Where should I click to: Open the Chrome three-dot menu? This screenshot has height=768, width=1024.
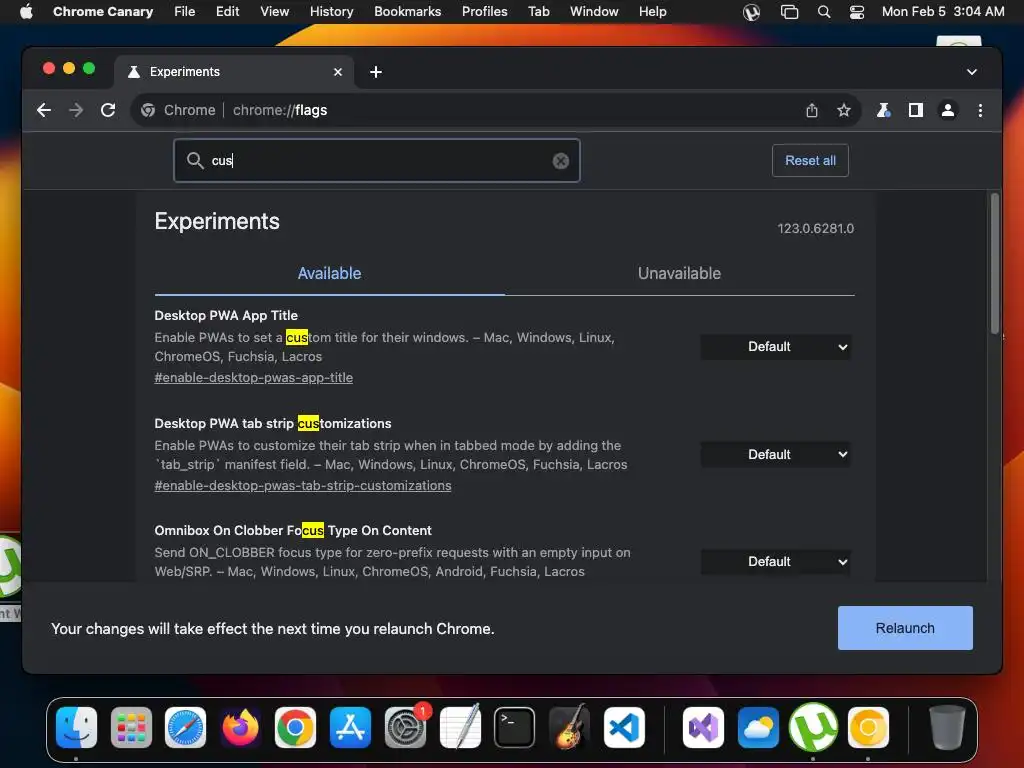tap(980, 110)
